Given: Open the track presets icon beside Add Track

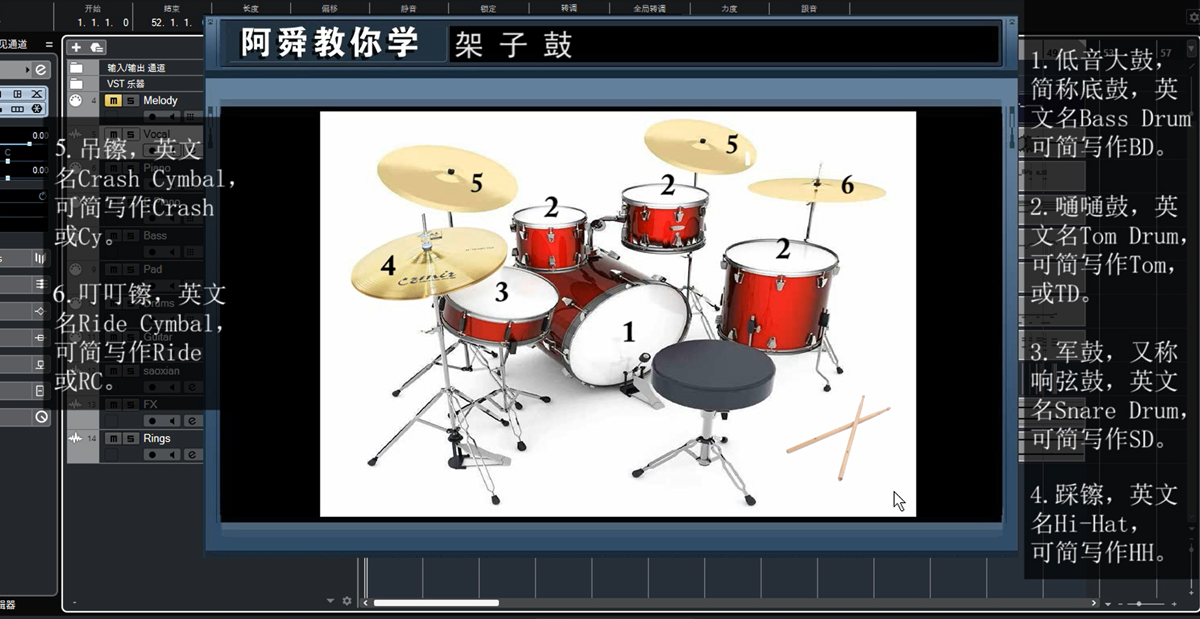Looking at the screenshot, I should point(96,47).
